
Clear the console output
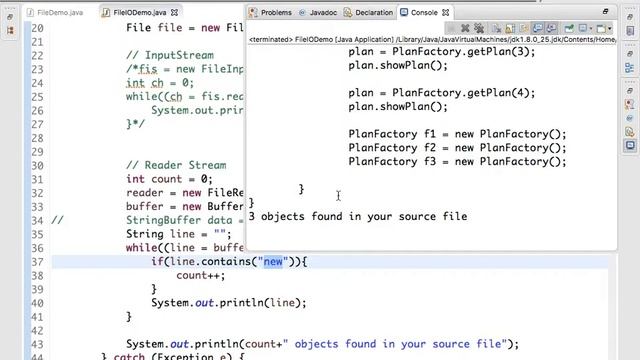[x=496, y=29]
